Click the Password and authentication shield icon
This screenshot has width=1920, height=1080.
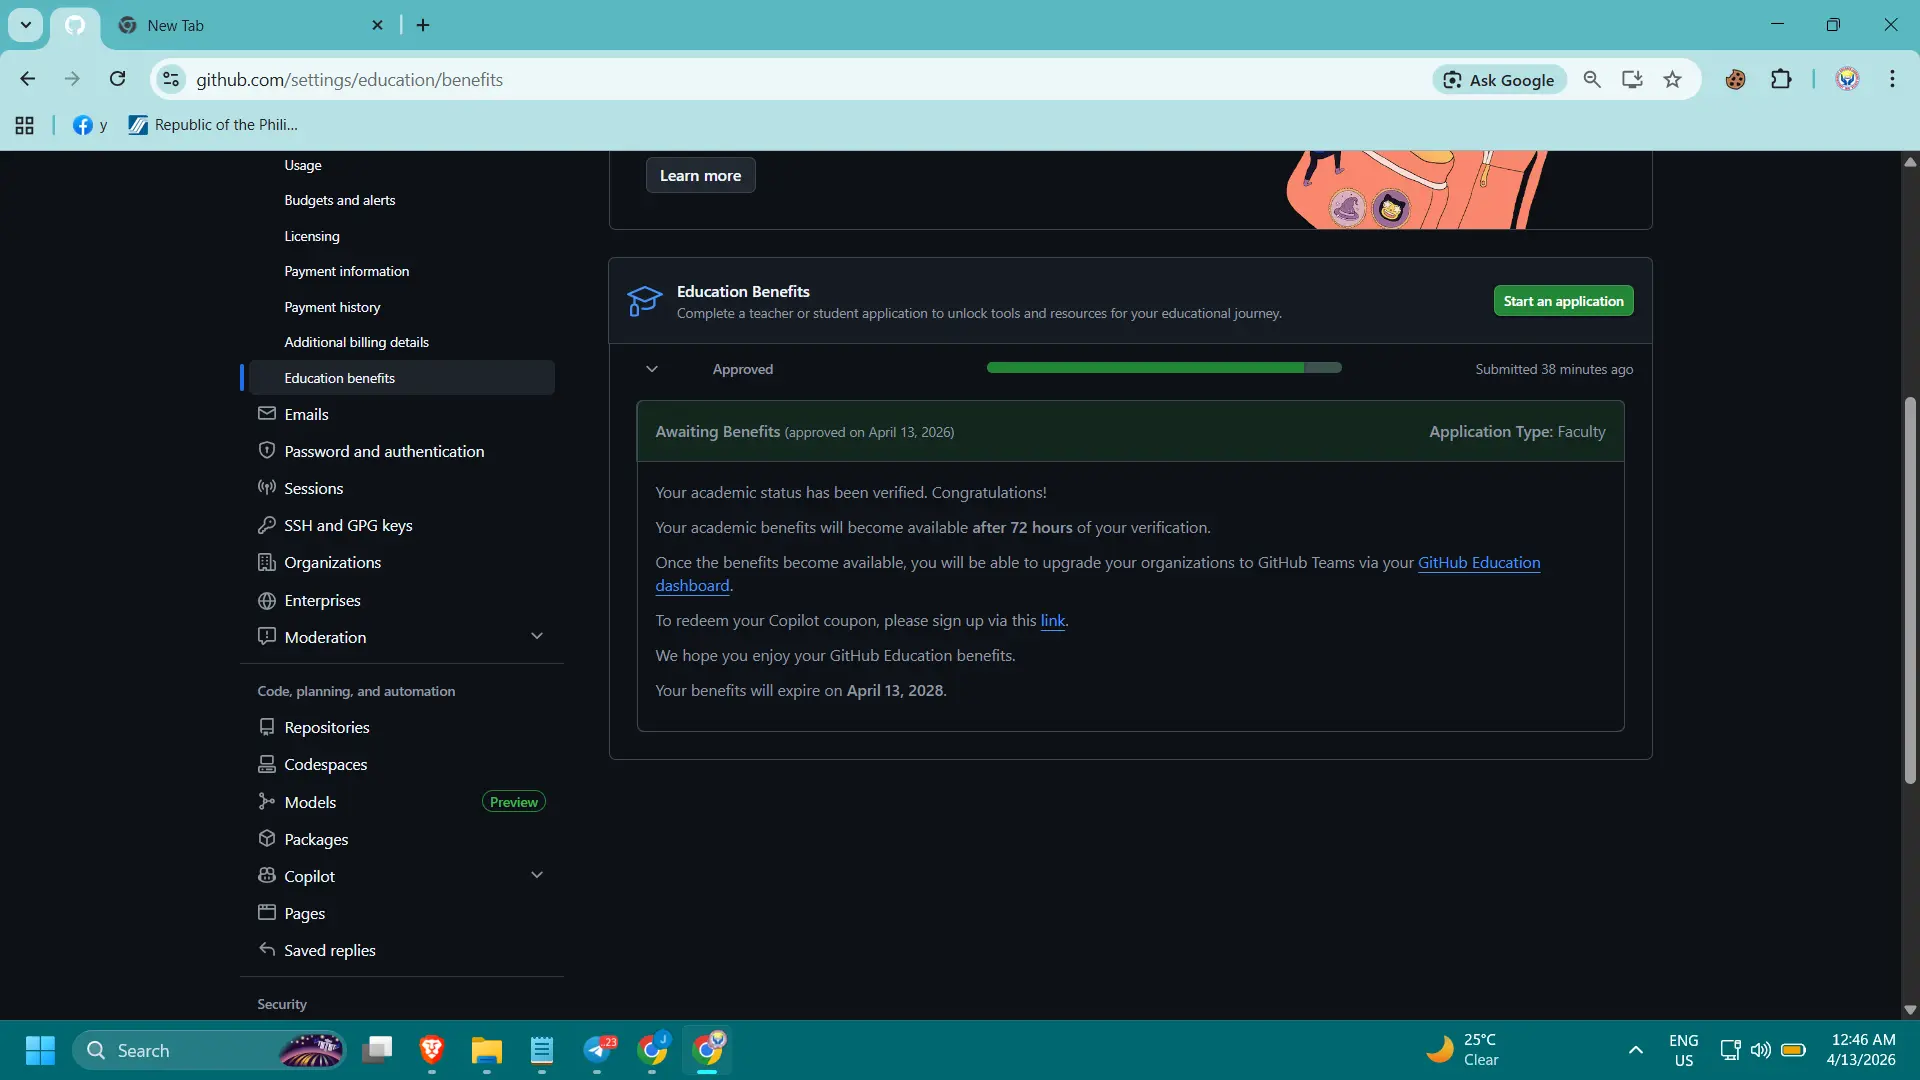(x=266, y=451)
